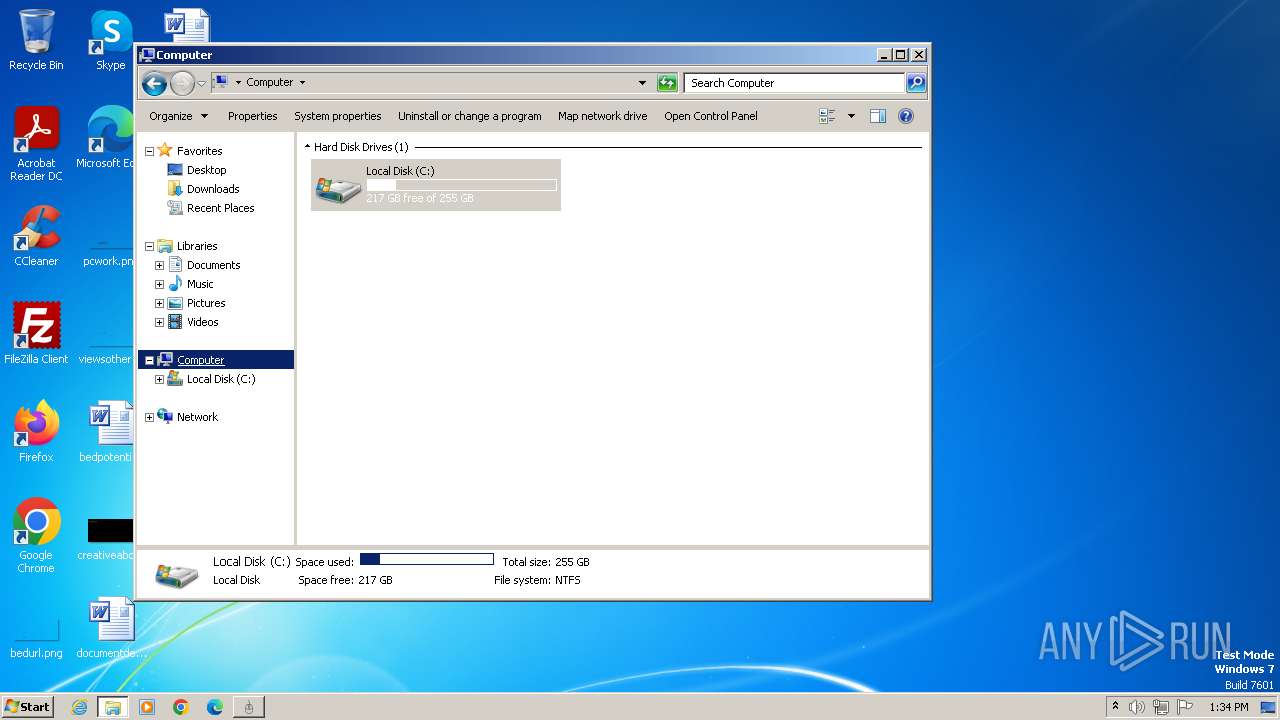
Task: Open the Organize menu
Action: tap(179, 116)
